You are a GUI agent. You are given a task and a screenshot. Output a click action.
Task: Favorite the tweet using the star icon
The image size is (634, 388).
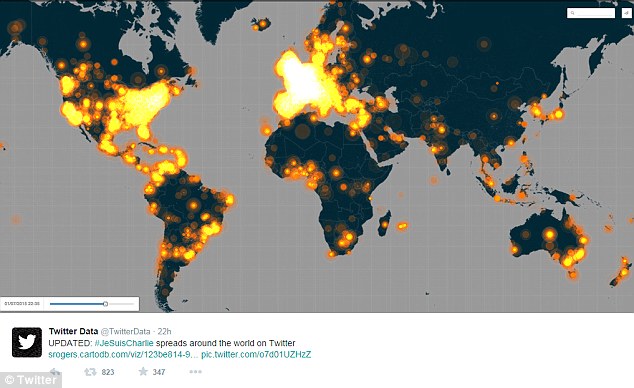pyautogui.click(x=143, y=371)
